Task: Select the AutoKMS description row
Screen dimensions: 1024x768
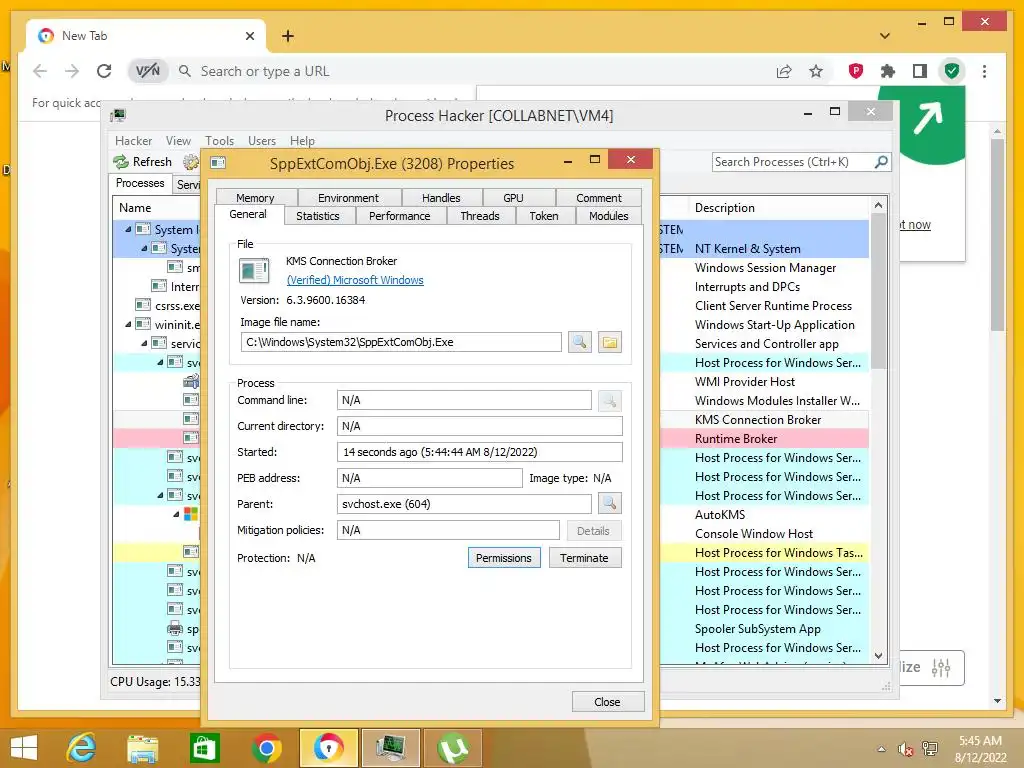Action: [x=764, y=515]
